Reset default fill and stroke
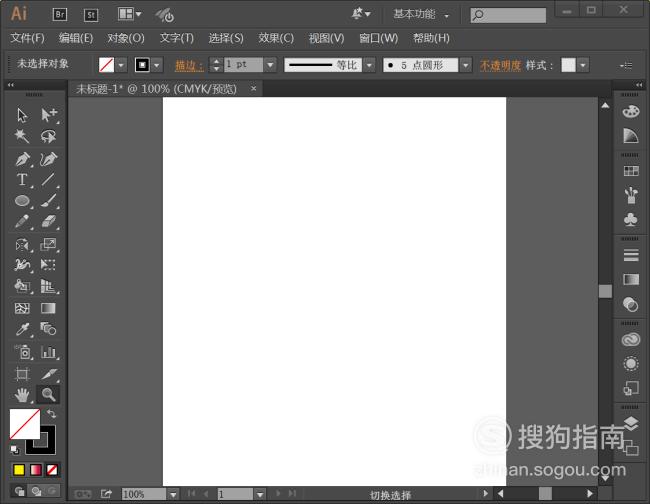This screenshot has height=504, width=650. (15, 449)
